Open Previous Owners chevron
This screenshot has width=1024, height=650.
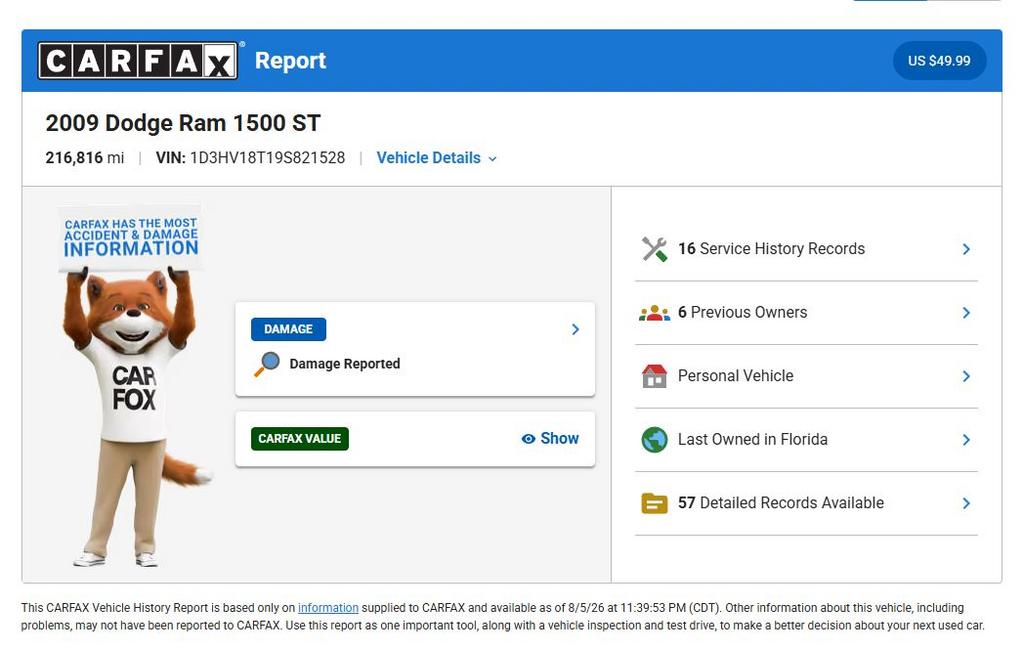(966, 313)
